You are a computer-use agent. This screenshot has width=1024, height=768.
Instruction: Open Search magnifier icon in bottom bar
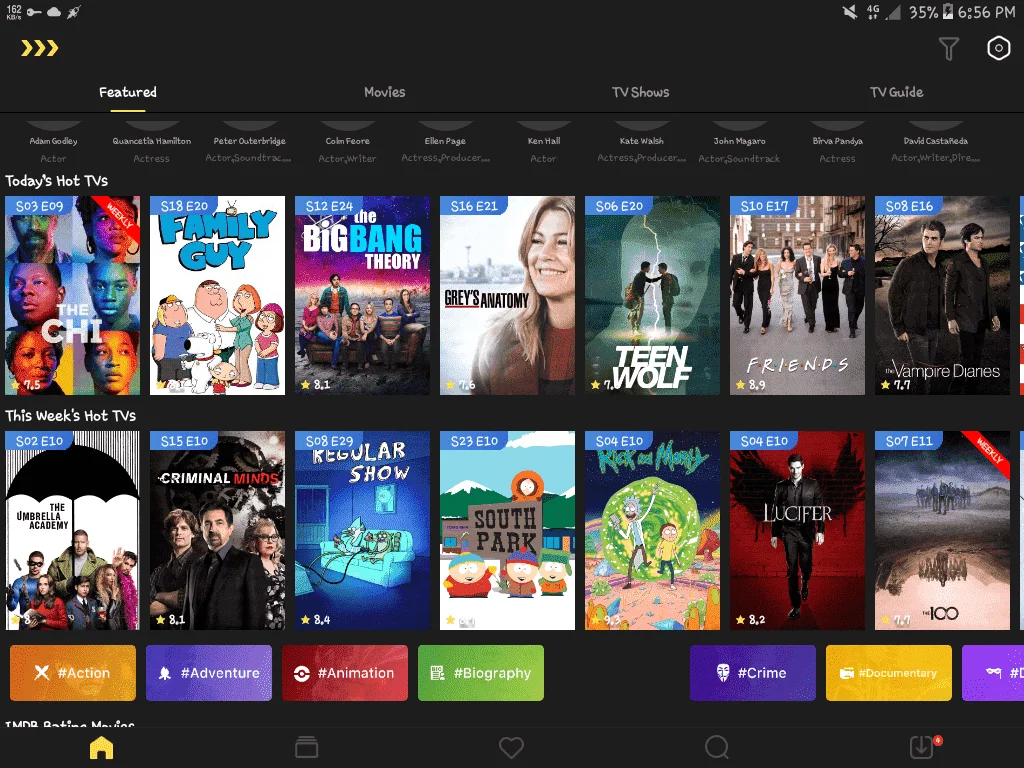tap(716, 748)
